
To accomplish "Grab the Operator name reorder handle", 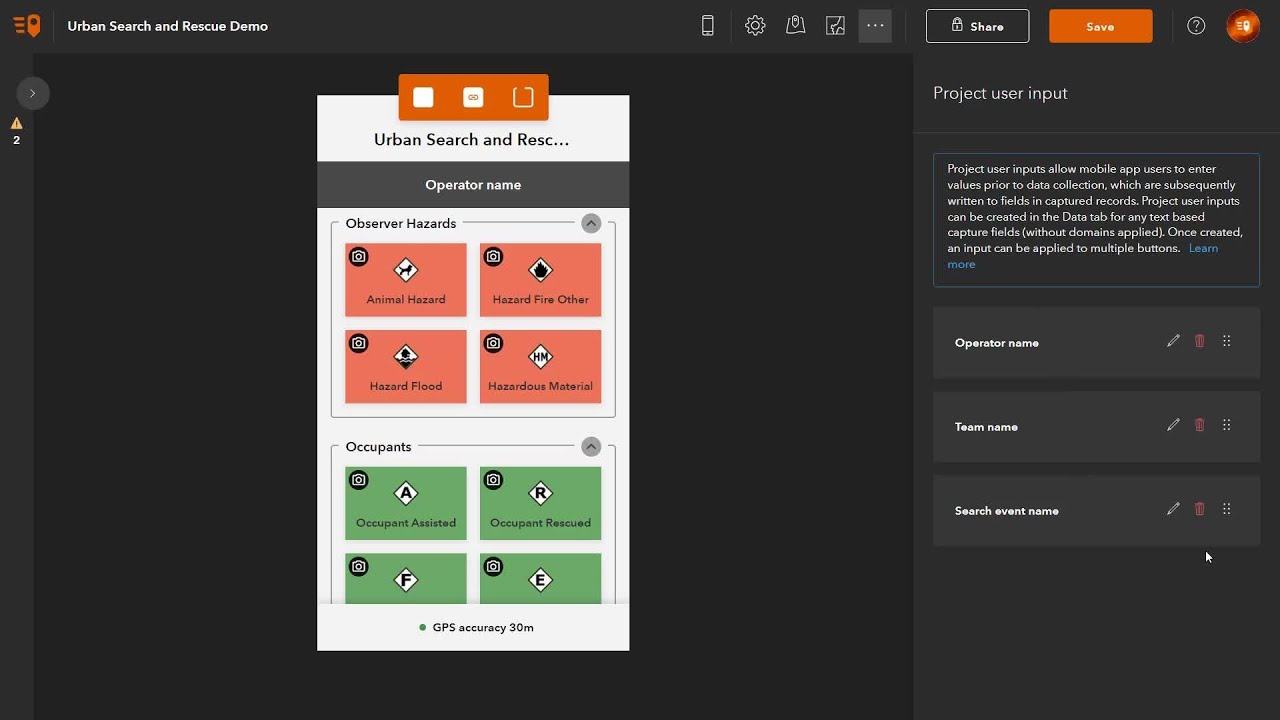I will pos(1227,341).
